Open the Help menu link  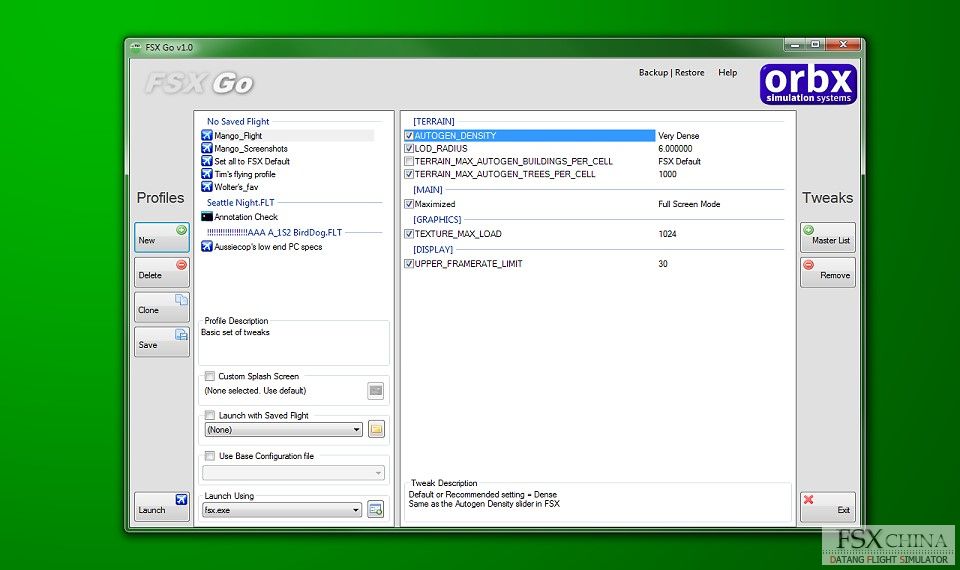[727, 72]
